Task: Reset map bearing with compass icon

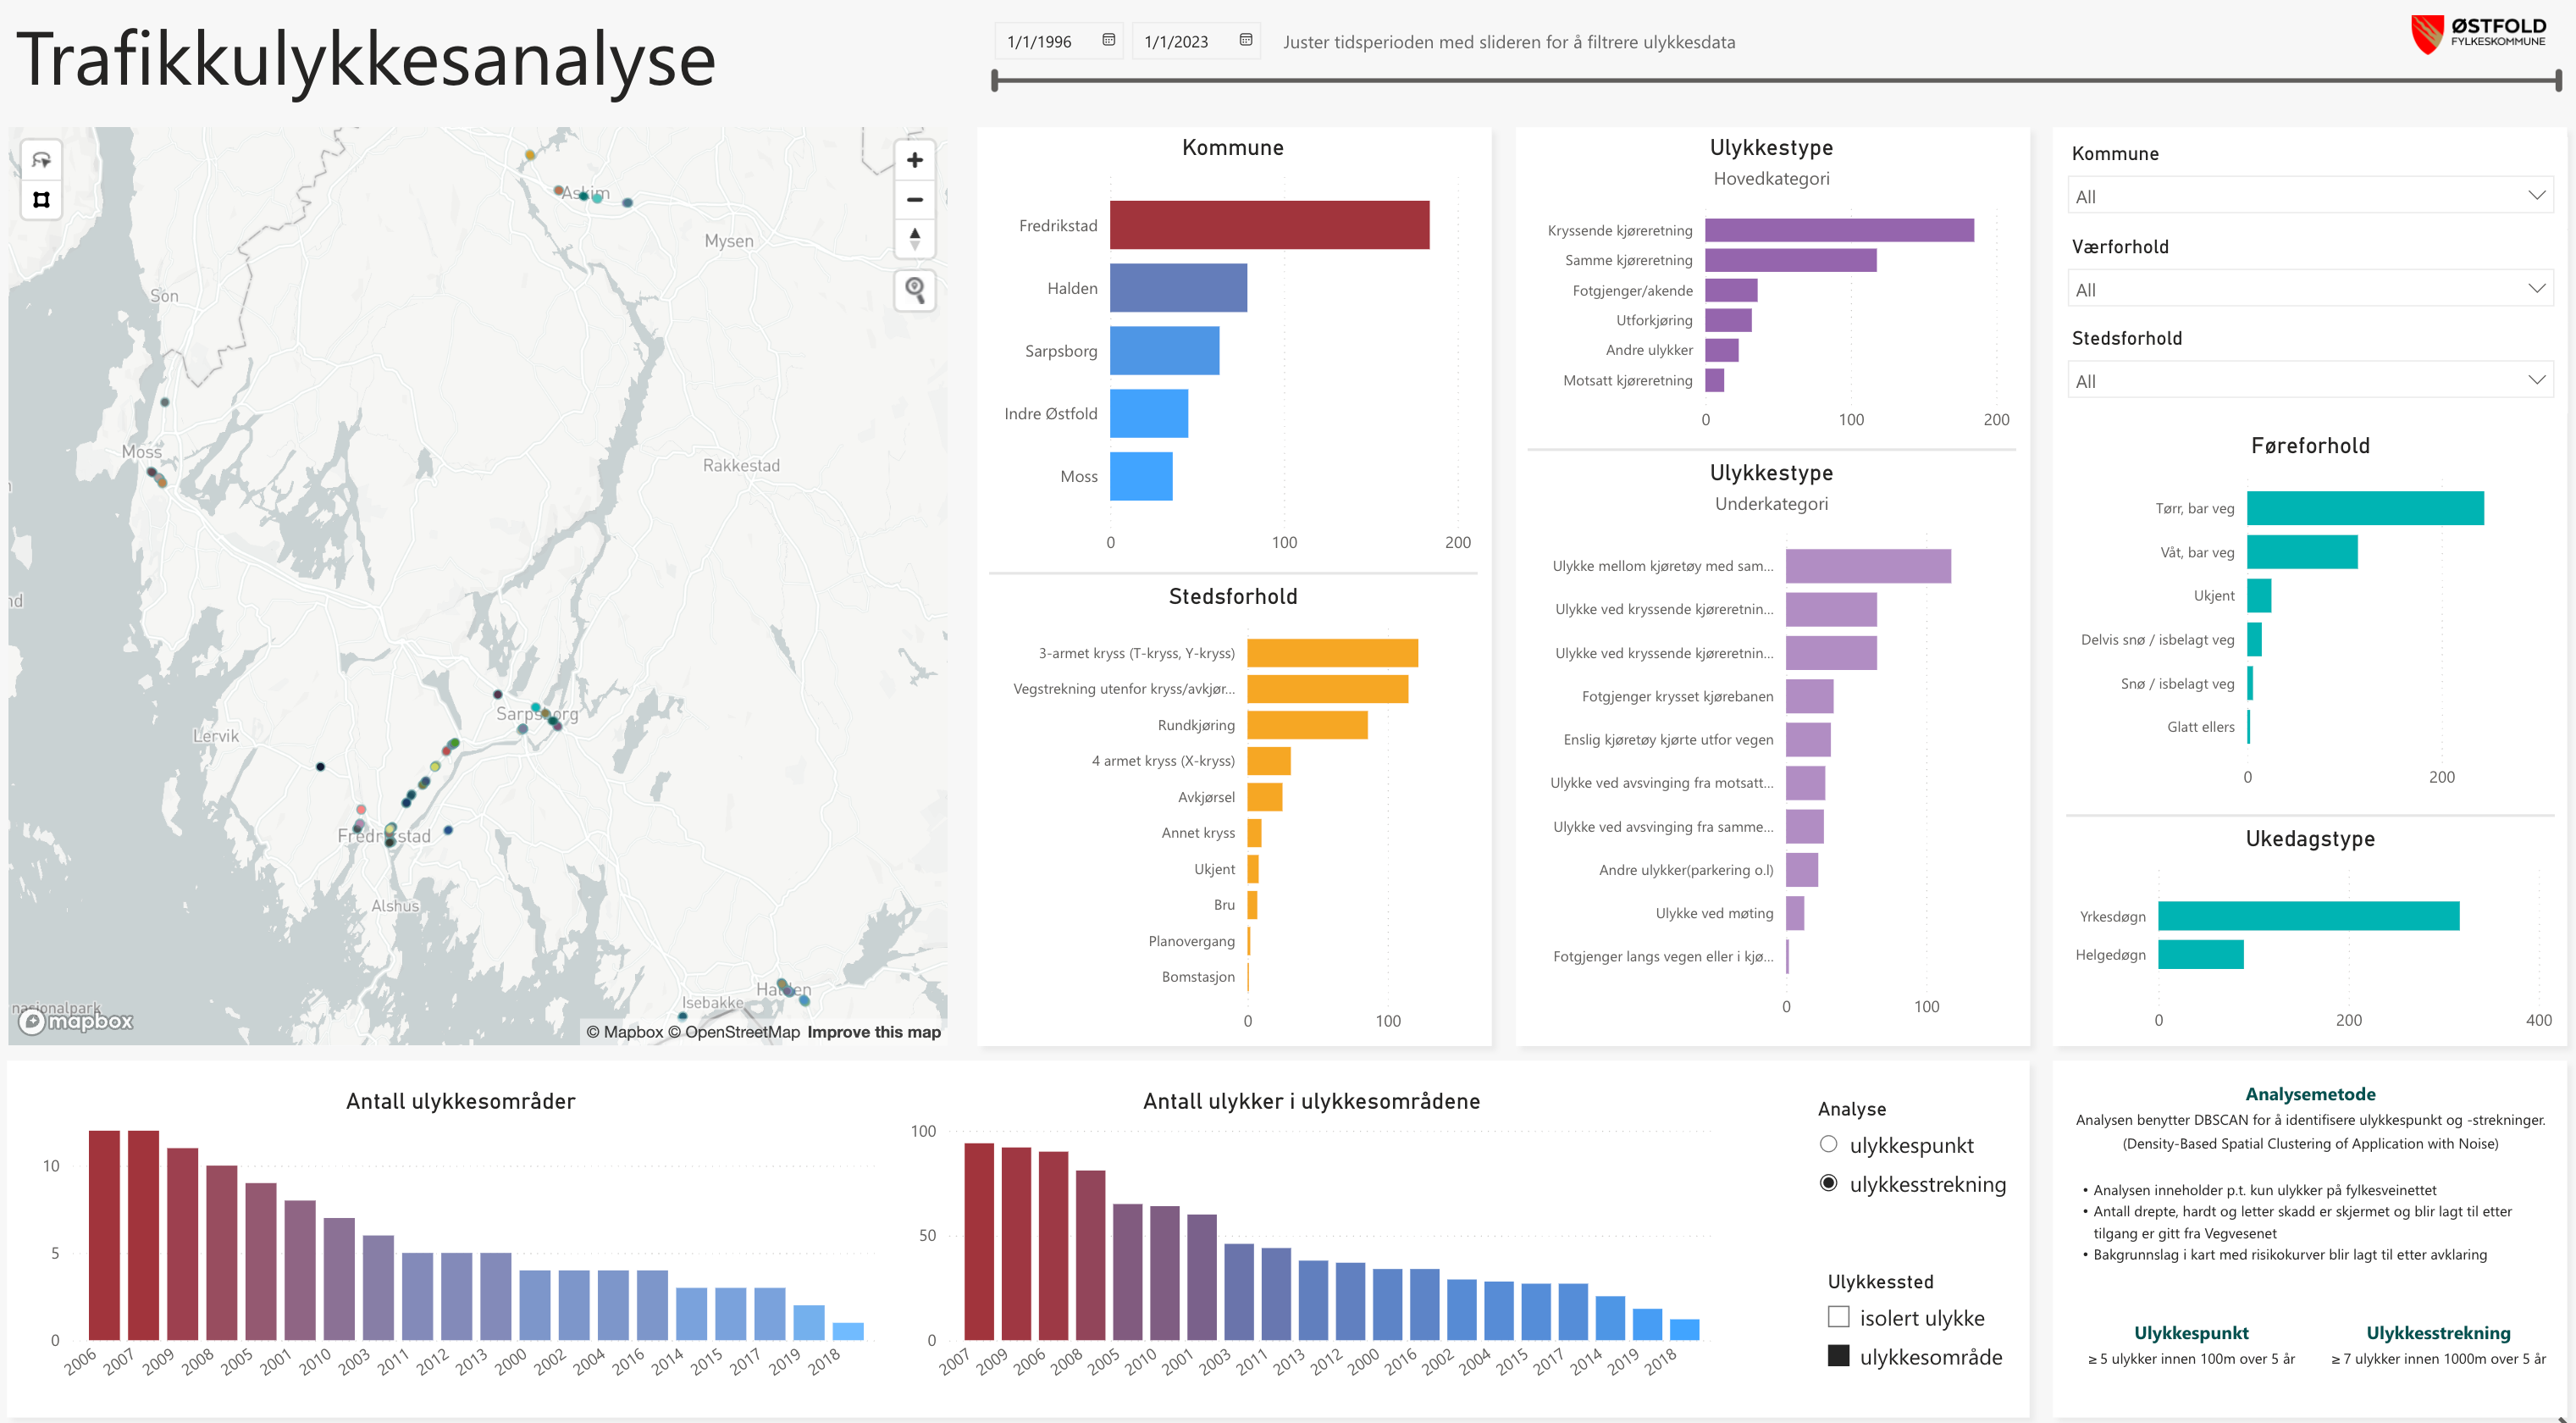Action: (x=914, y=238)
